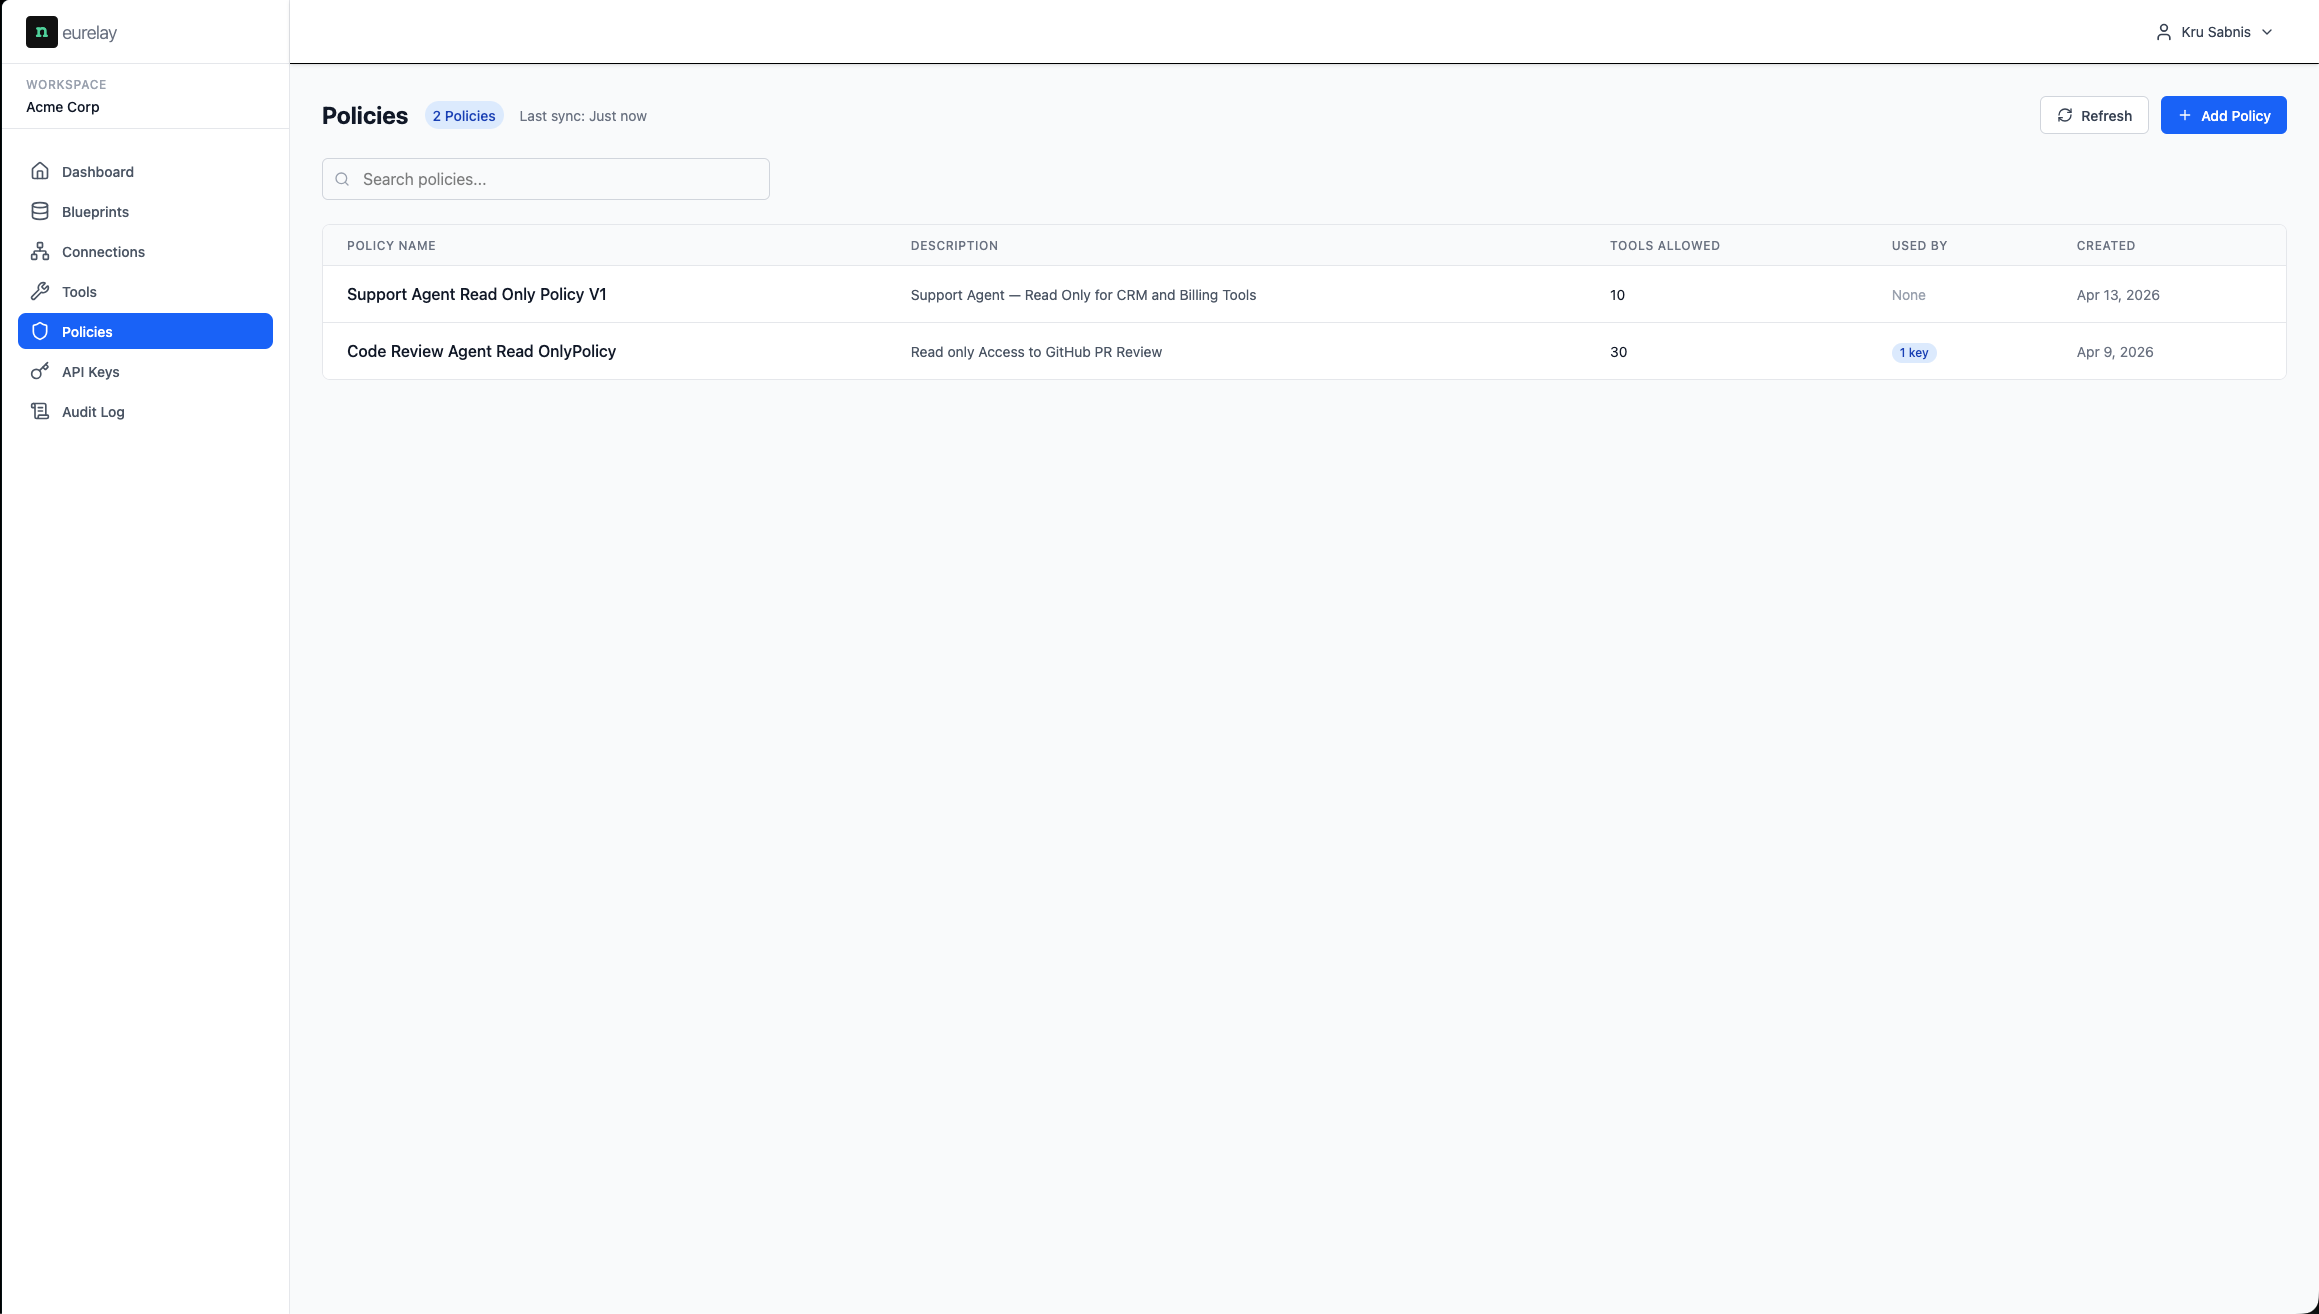This screenshot has height=1314, width=2319.
Task: Select the Tools wrench icon
Action: point(40,291)
